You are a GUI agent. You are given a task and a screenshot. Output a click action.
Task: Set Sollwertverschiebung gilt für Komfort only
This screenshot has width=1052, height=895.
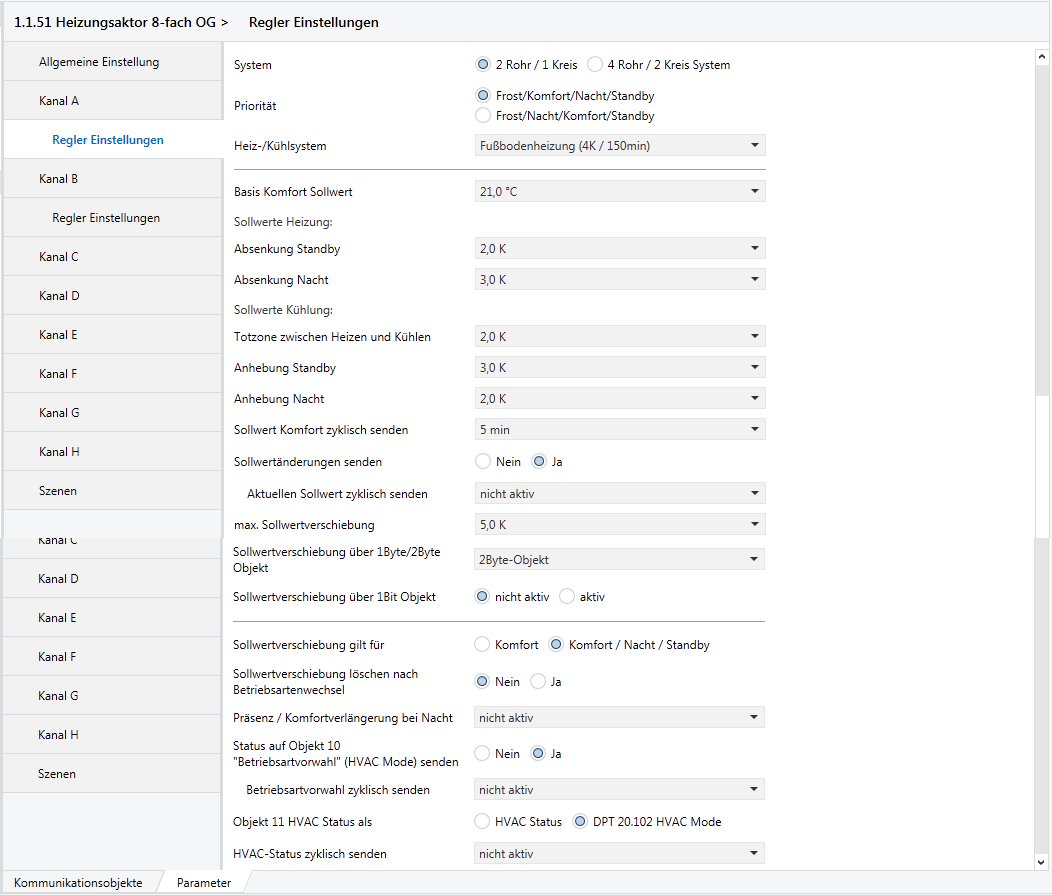[483, 645]
